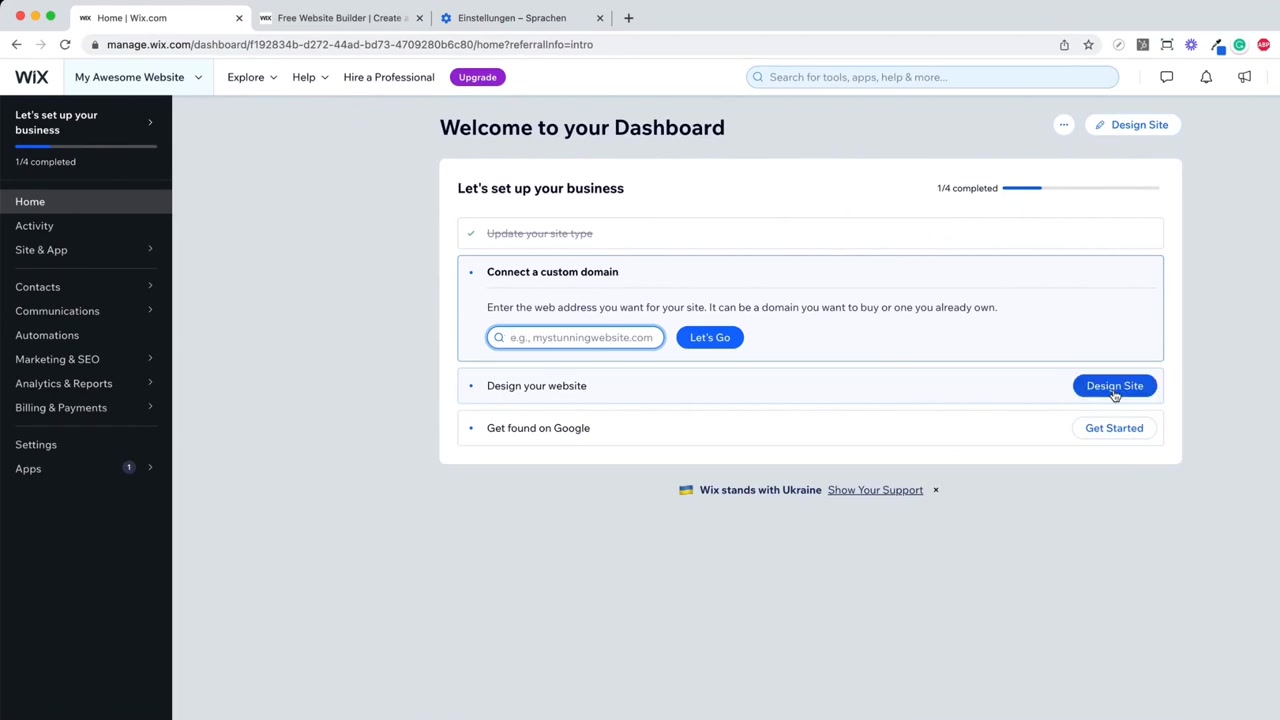The image size is (1280, 720).
Task: Click blue Design Site button in checklist
Action: [x=1115, y=386]
